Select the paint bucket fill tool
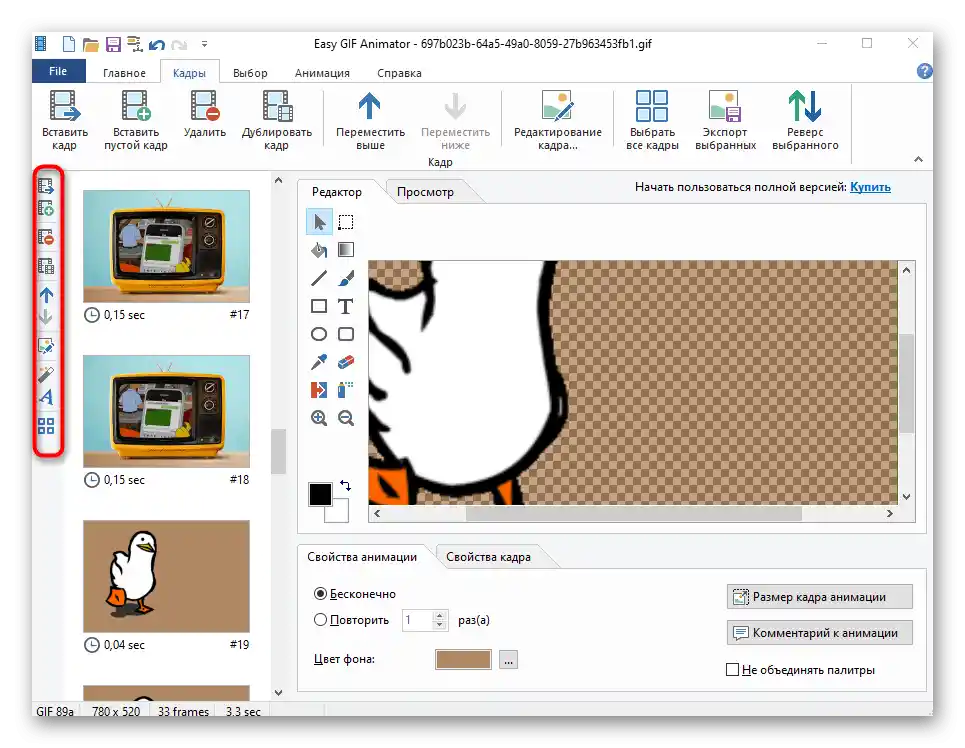Screen dimensions: 965x748 point(319,250)
